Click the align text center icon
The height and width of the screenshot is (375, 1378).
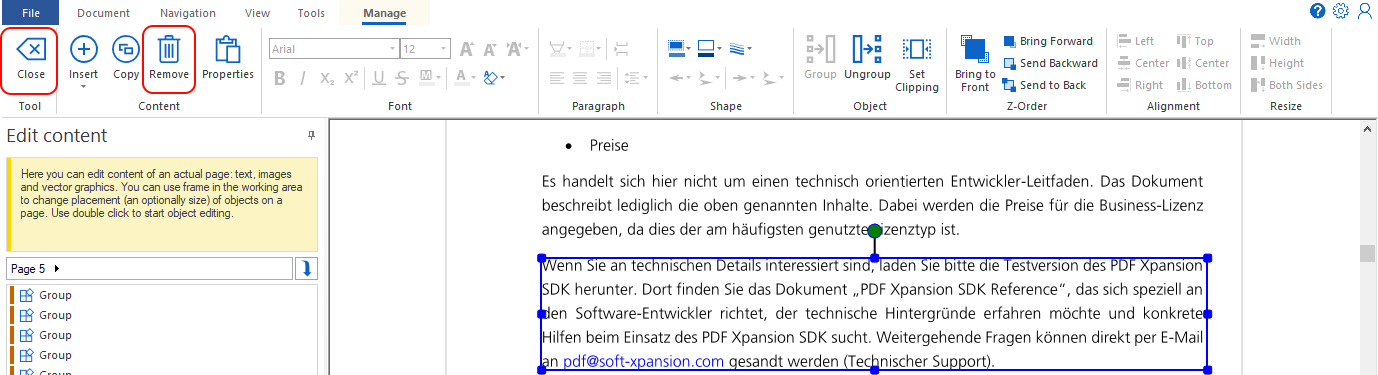coord(581,77)
